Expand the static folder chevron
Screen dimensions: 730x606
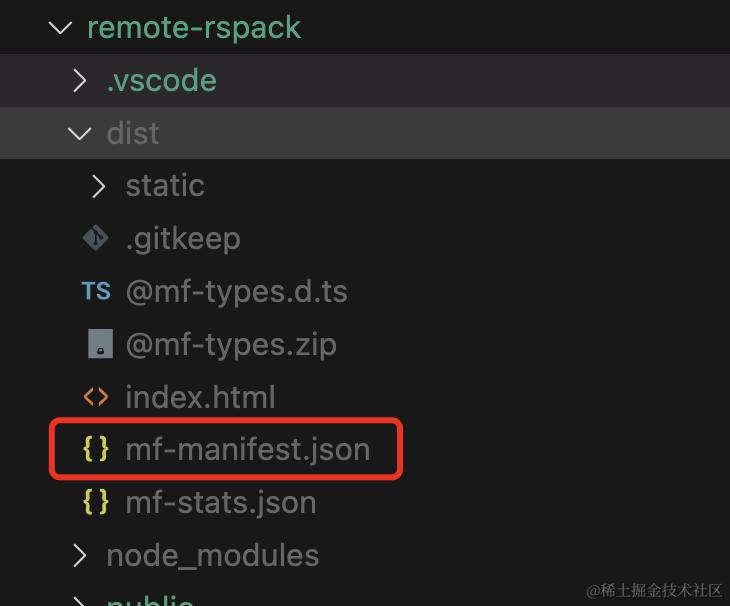click(98, 186)
